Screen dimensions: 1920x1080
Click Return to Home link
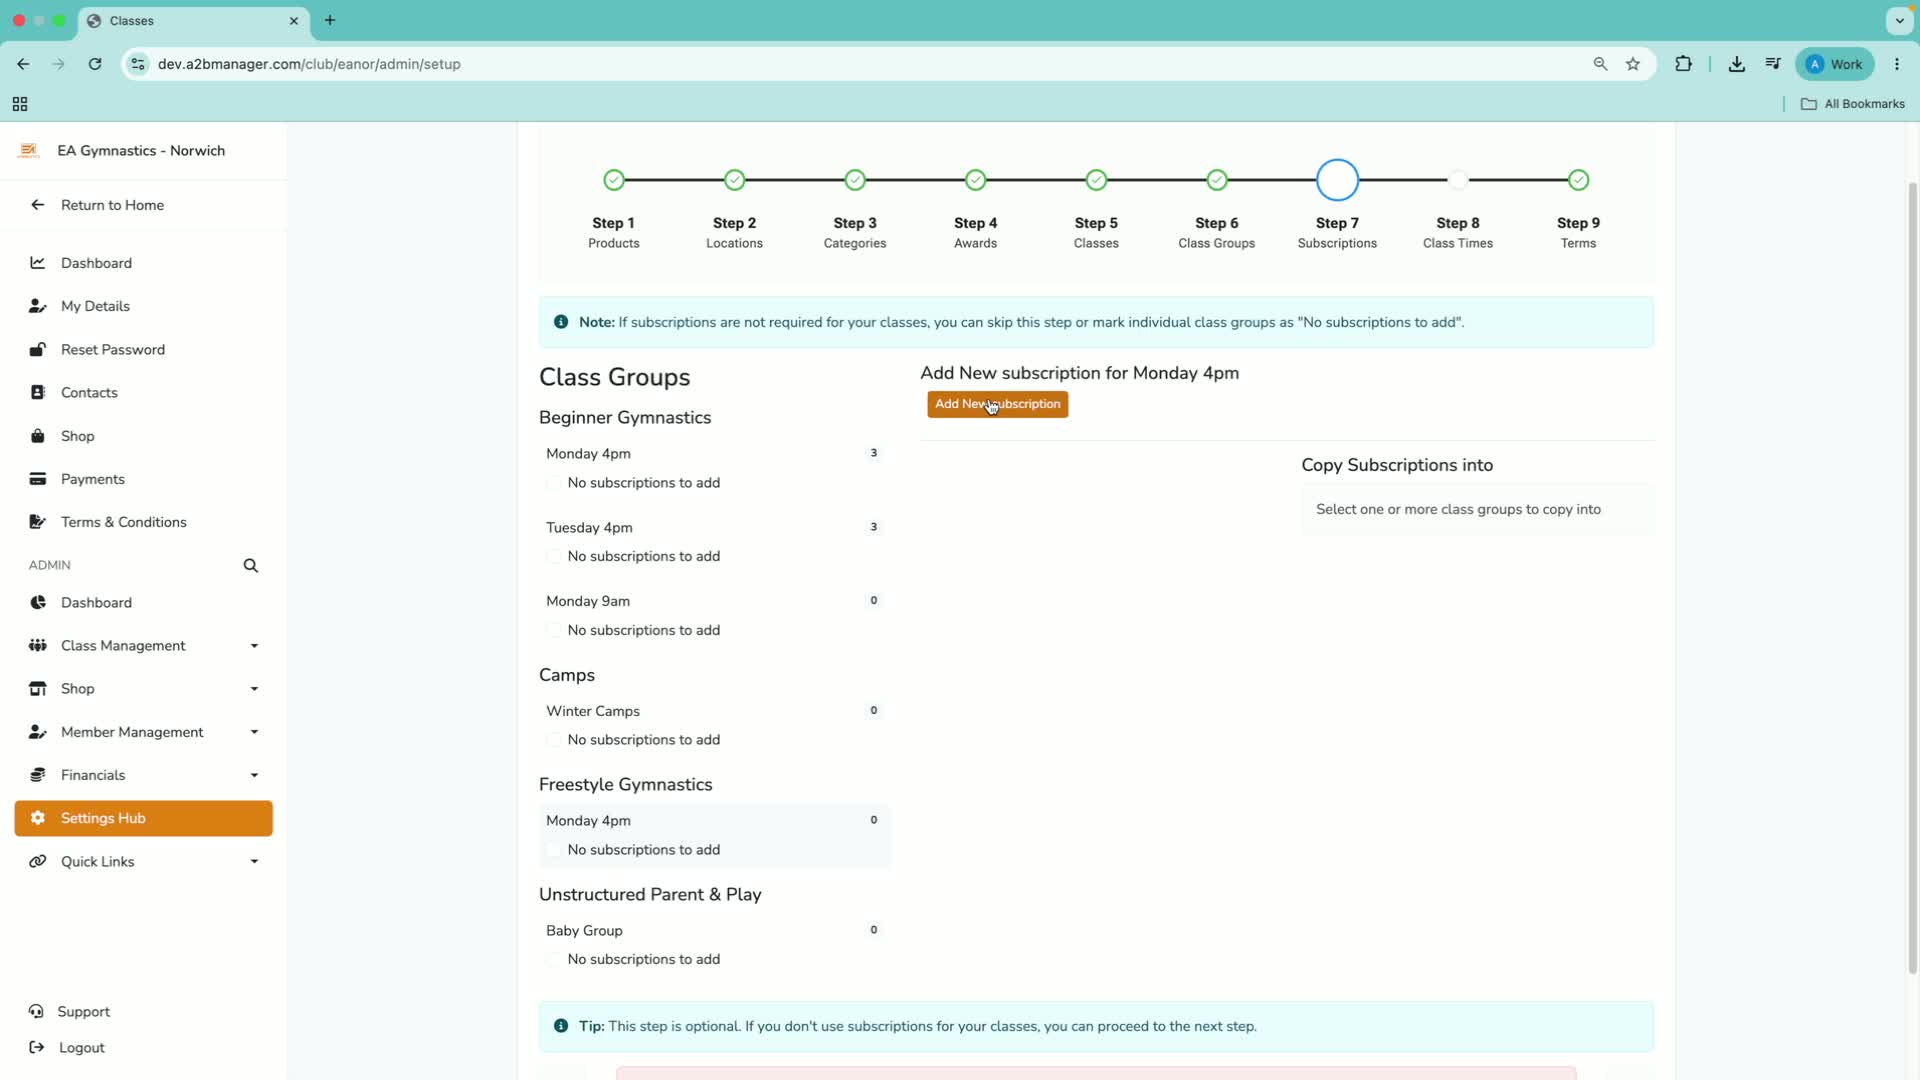[112, 205]
